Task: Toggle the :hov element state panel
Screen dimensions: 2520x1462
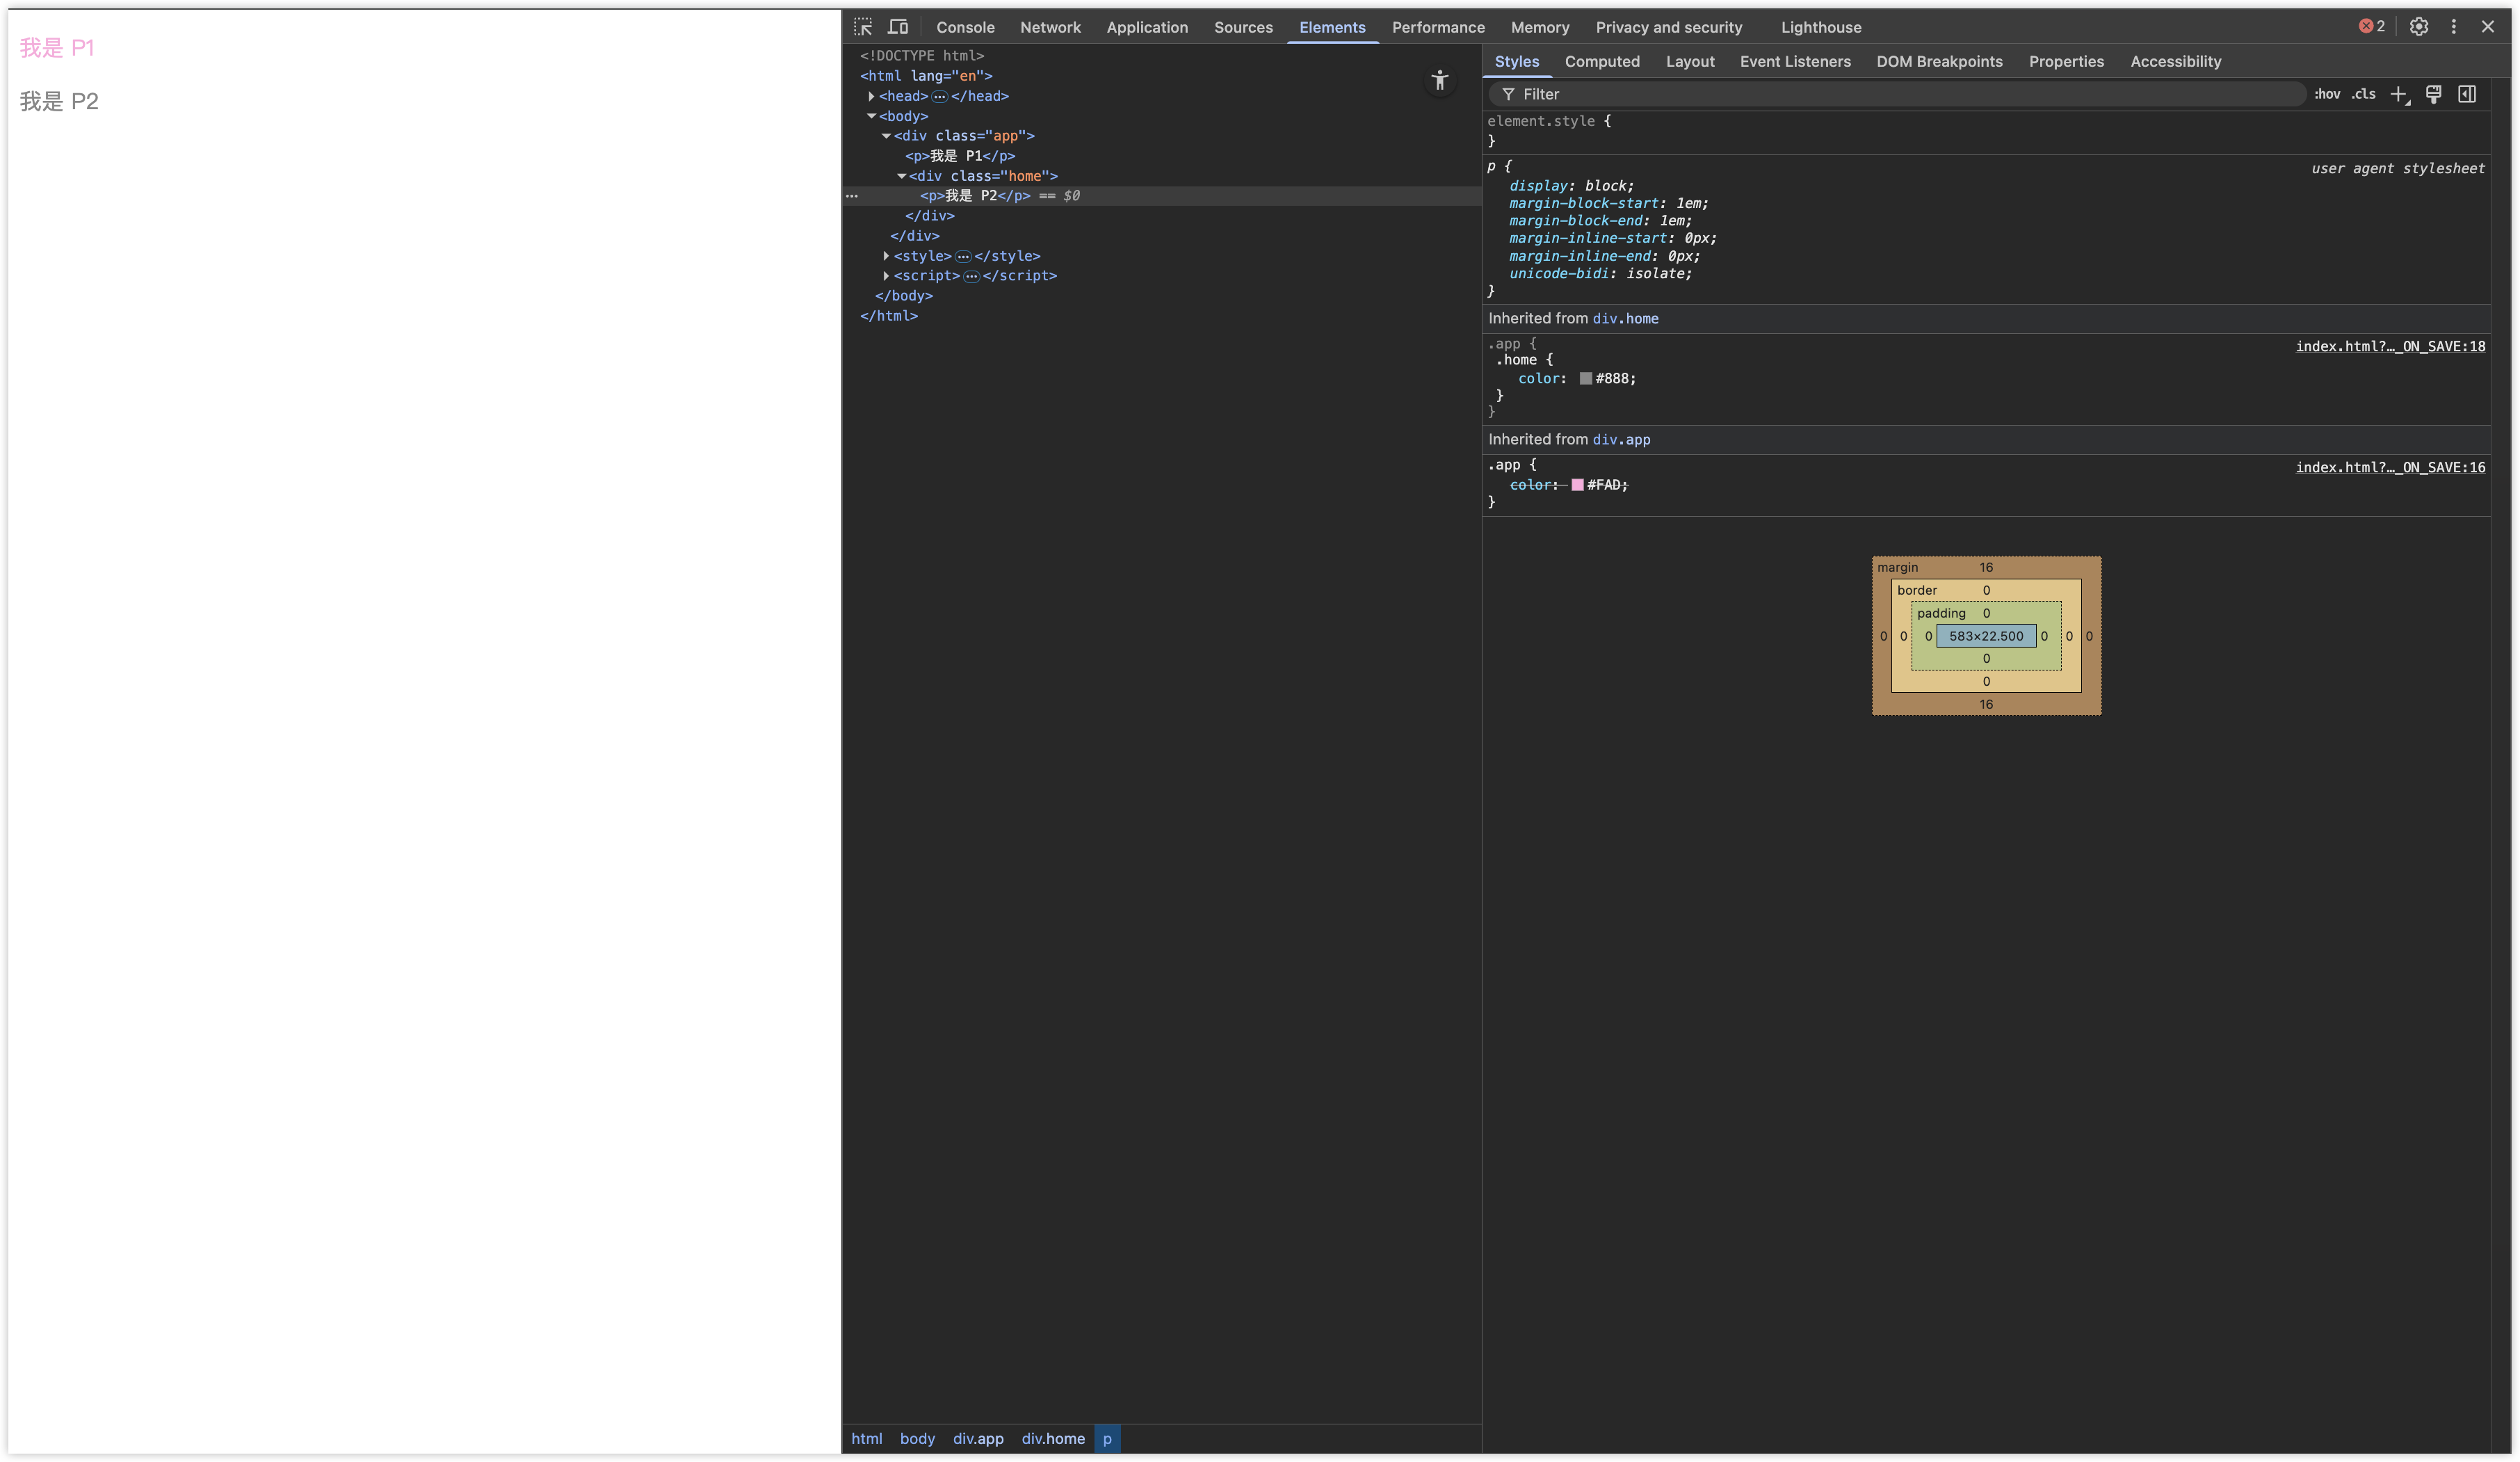Action: pos(2327,94)
